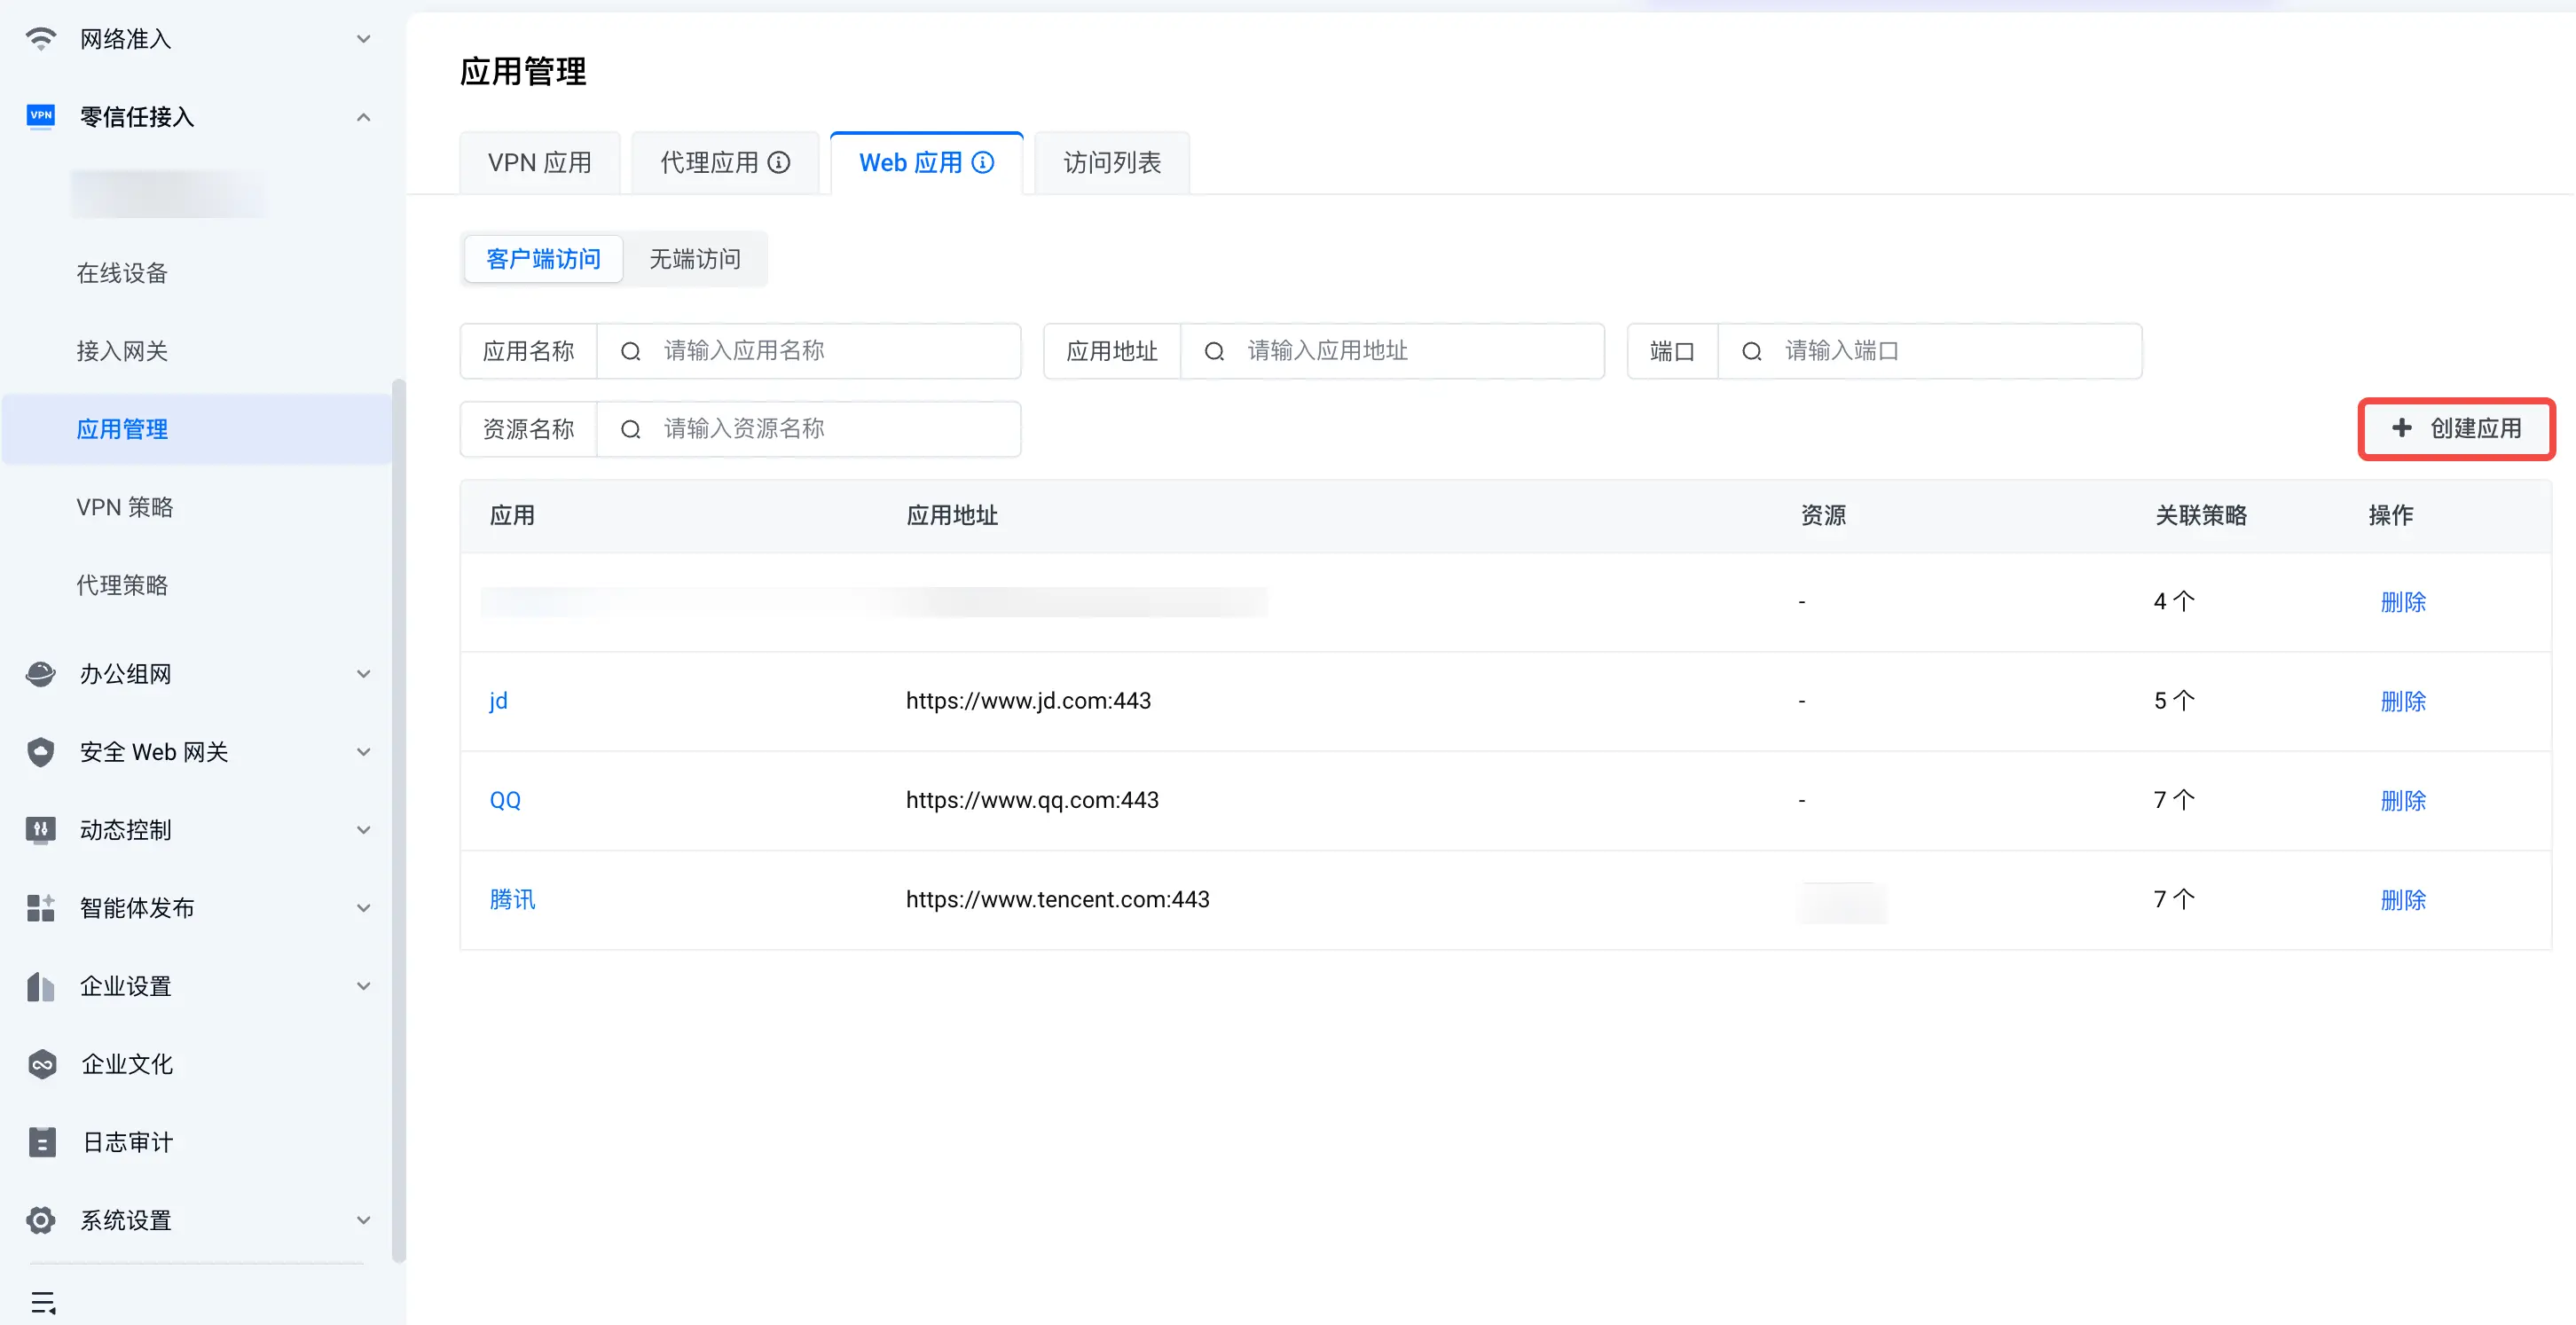Open the 访问列表 tab
The height and width of the screenshot is (1325, 2576).
[x=1112, y=162]
